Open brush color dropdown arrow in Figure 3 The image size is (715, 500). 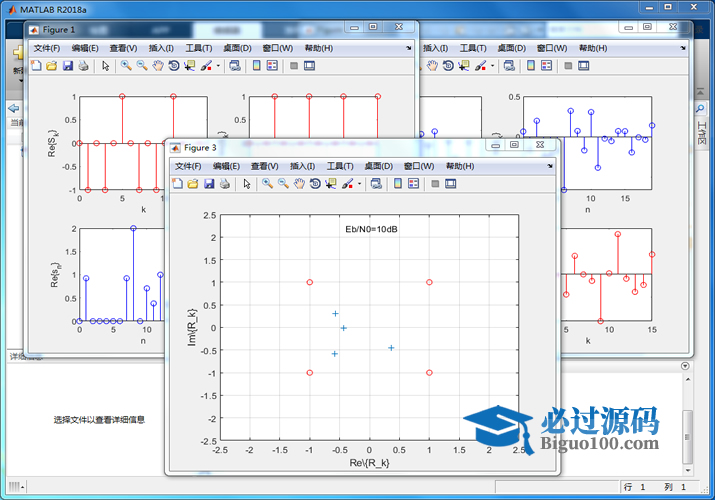tap(359, 184)
